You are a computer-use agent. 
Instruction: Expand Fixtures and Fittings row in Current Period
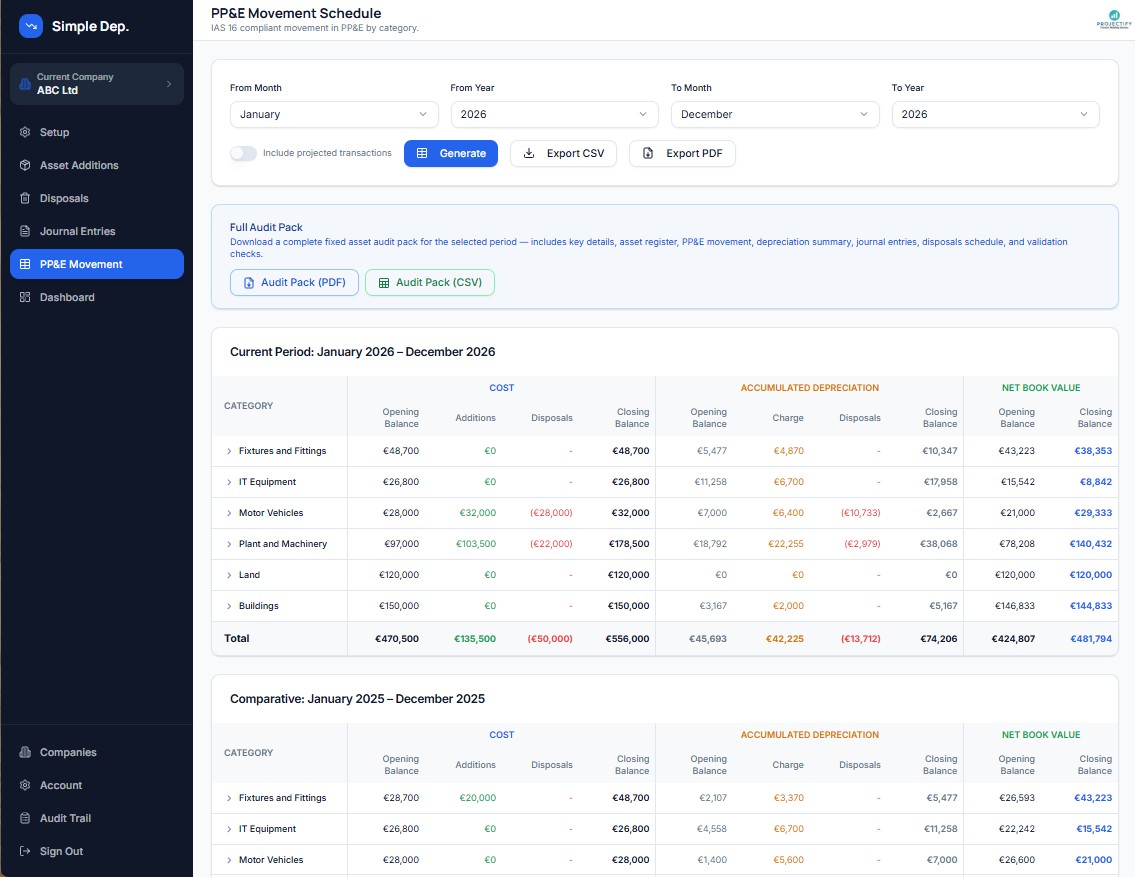point(229,451)
